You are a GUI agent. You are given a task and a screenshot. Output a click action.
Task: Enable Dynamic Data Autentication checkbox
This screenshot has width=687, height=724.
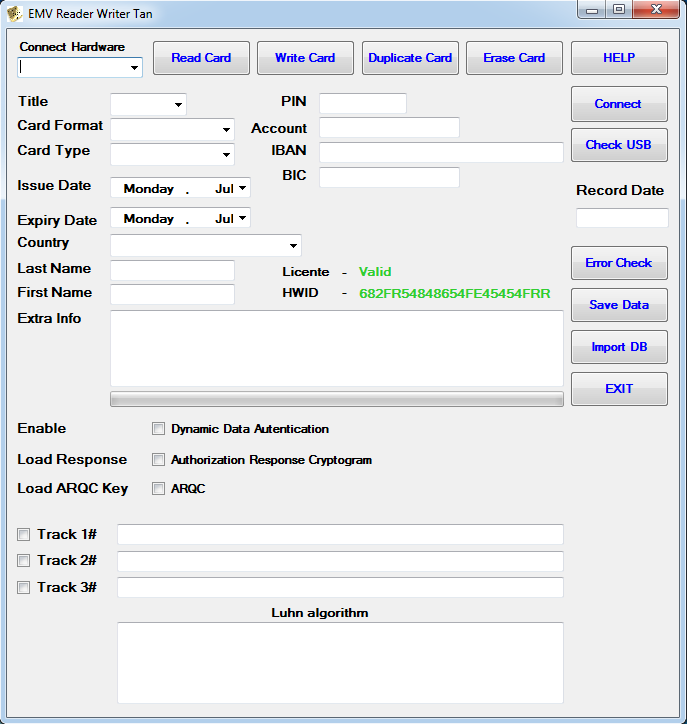coord(158,429)
